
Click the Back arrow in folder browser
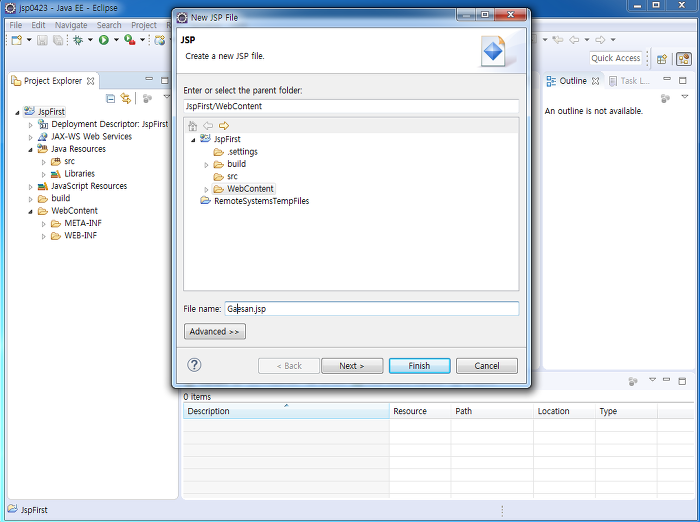tap(208, 126)
